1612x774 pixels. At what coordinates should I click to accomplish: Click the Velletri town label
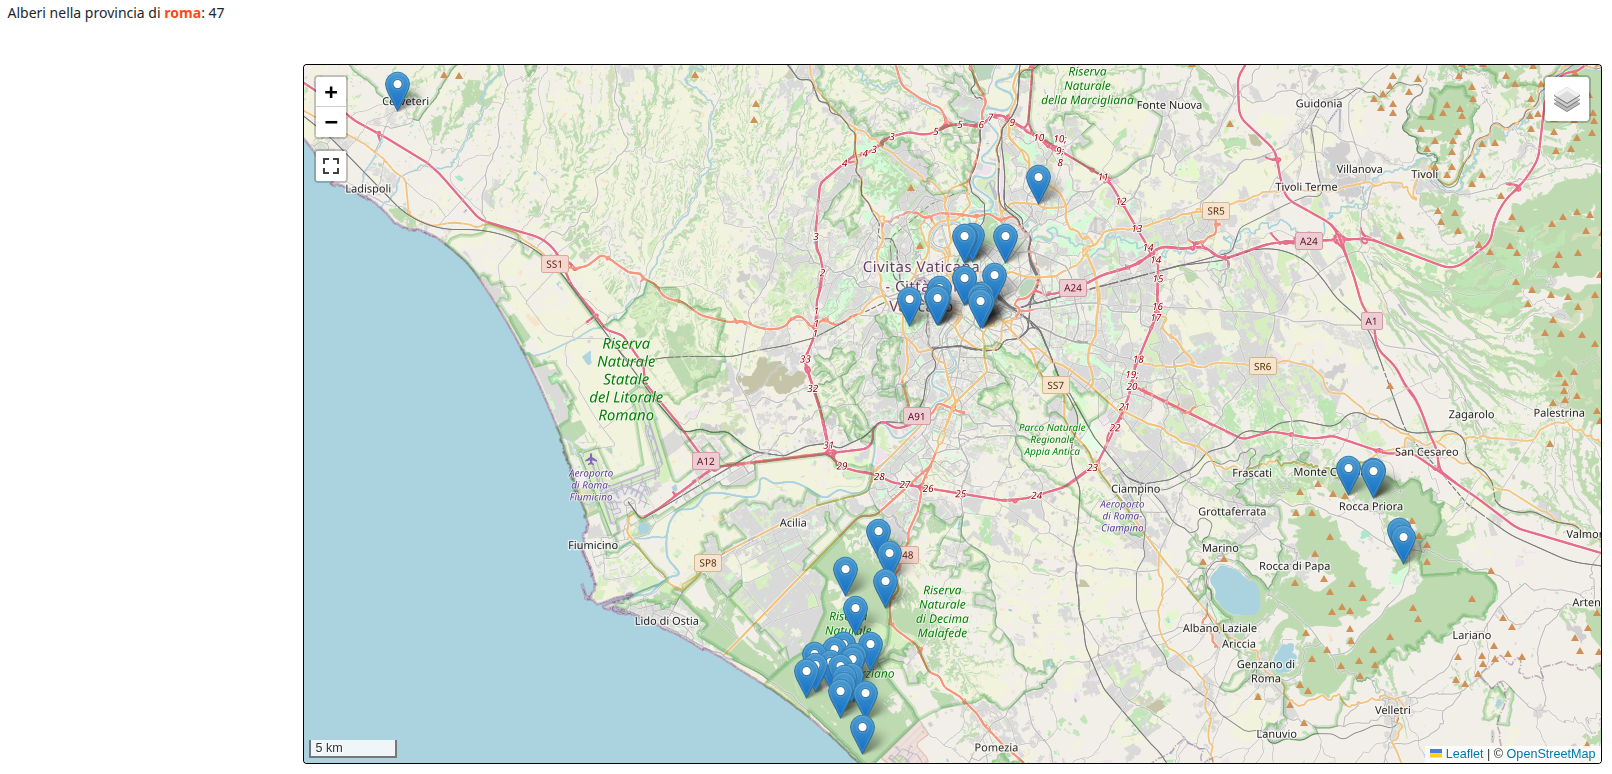point(1393,710)
